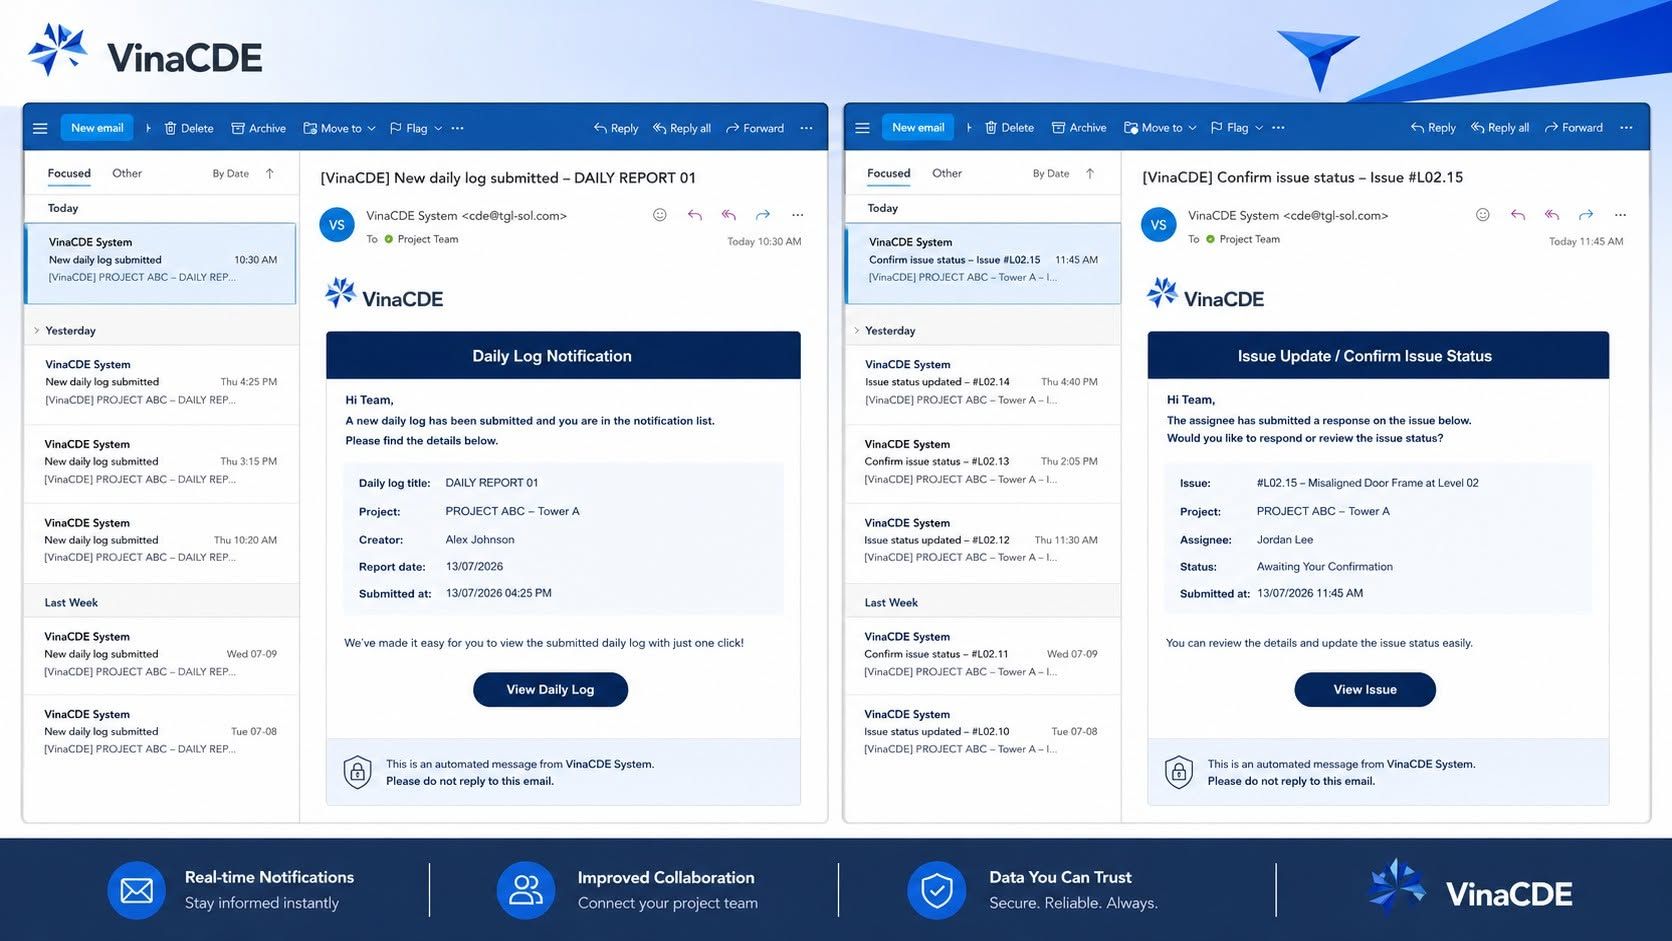Screen dimensions: 1672x941
Task: Open far-right toolbar ellipsis in right window
Action: coord(1626,128)
